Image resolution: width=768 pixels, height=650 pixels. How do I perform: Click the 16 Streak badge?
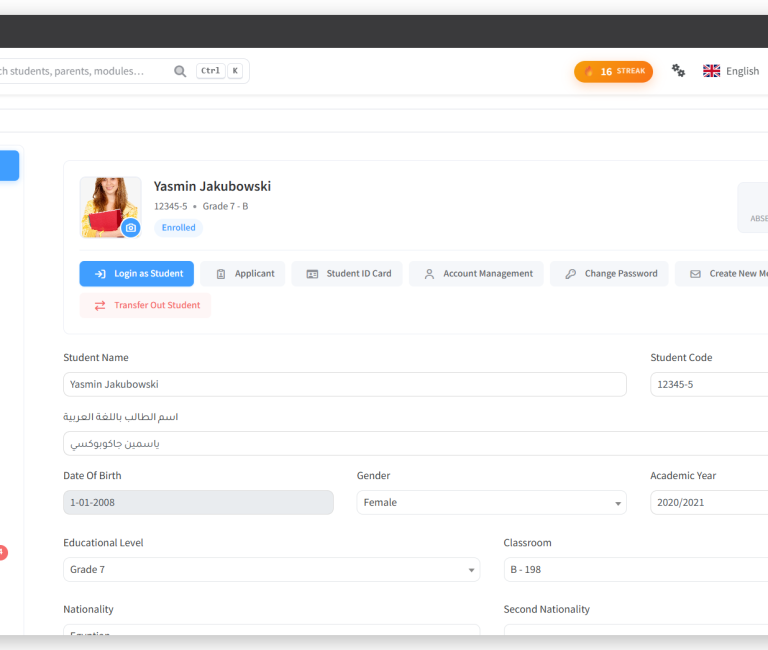(x=613, y=72)
